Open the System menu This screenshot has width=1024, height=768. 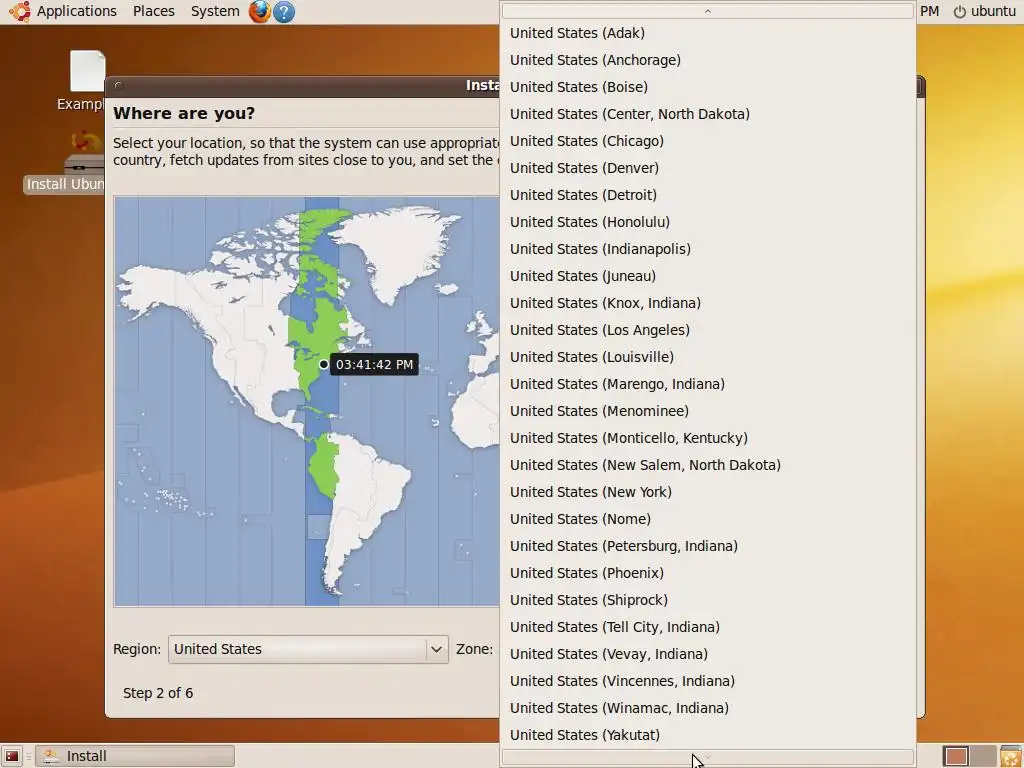pyautogui.click(x=215, y=11)
